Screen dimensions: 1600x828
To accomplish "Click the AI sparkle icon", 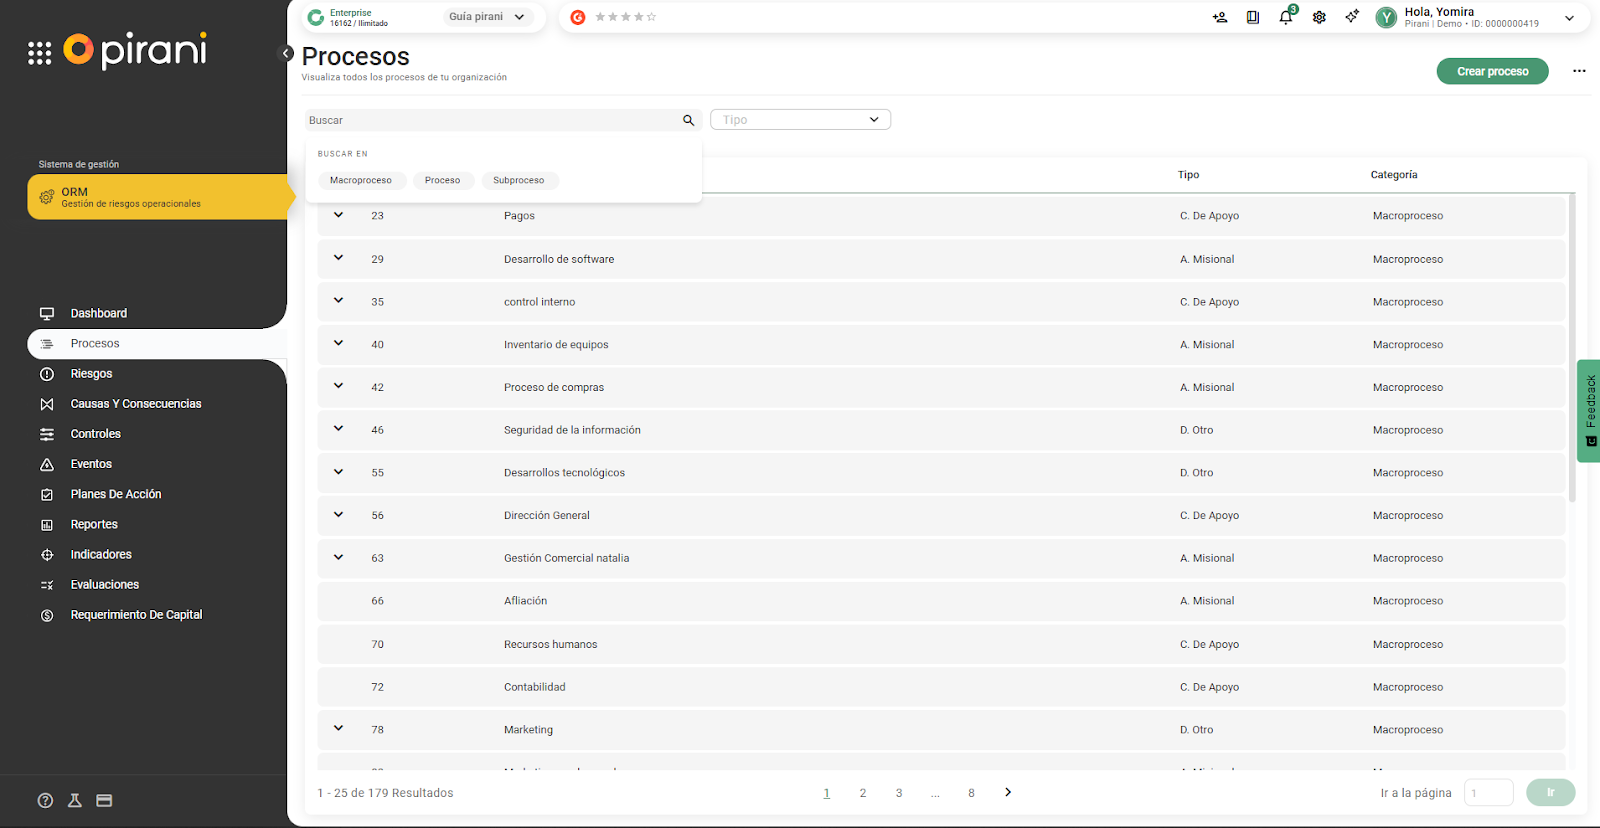I will 1352,17.
